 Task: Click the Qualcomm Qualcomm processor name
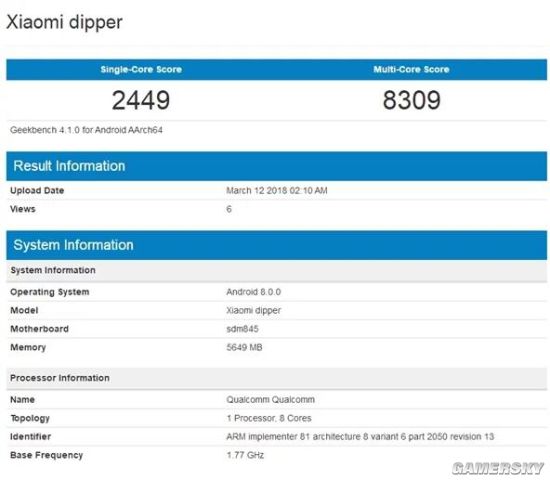[x=270, y=400]
